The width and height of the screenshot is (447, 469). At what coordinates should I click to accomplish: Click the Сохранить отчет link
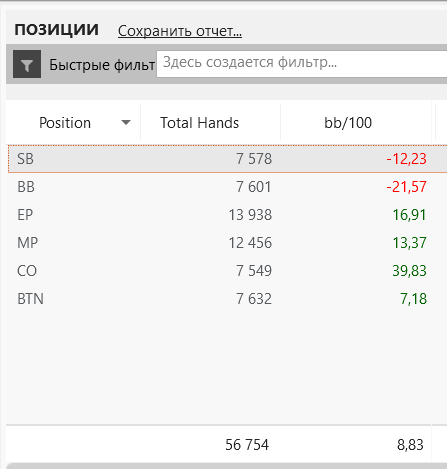click(180, 31)
